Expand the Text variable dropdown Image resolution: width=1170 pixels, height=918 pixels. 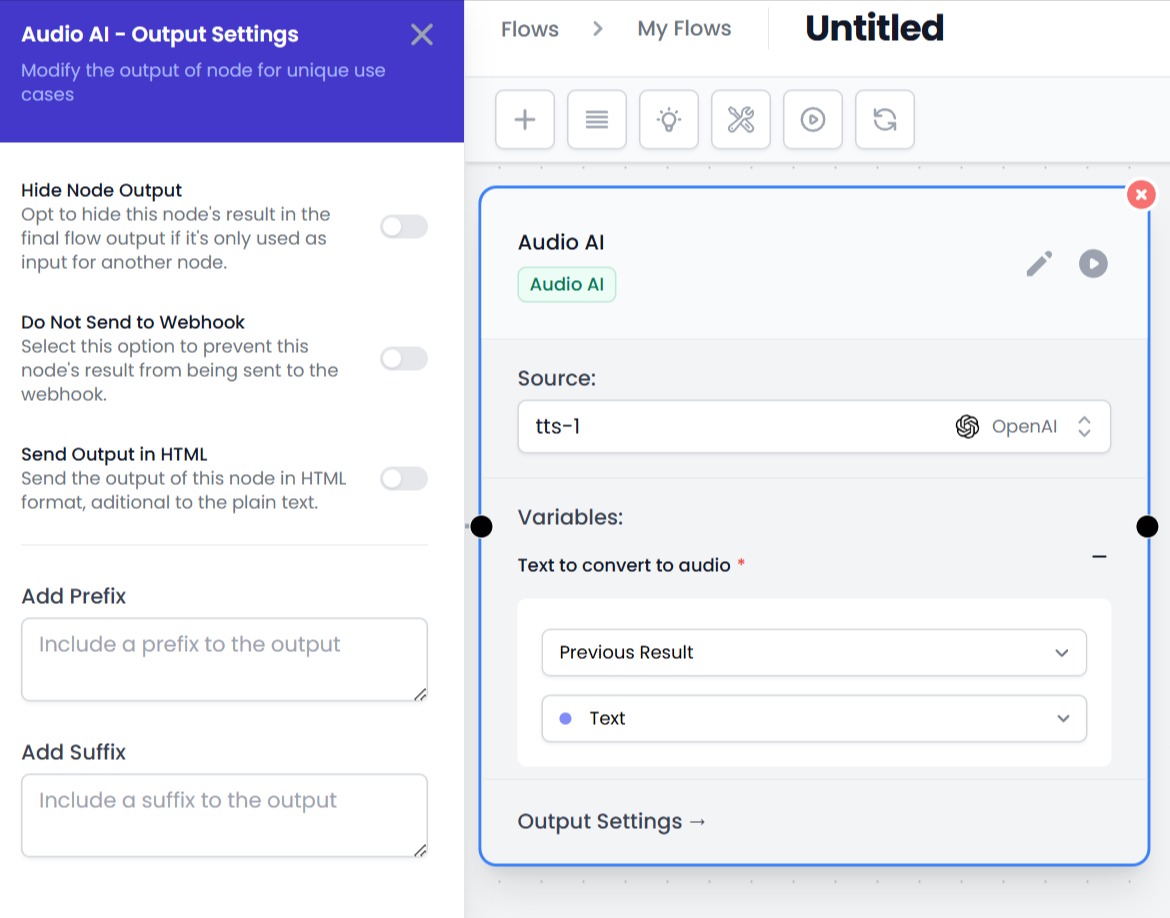813,719
